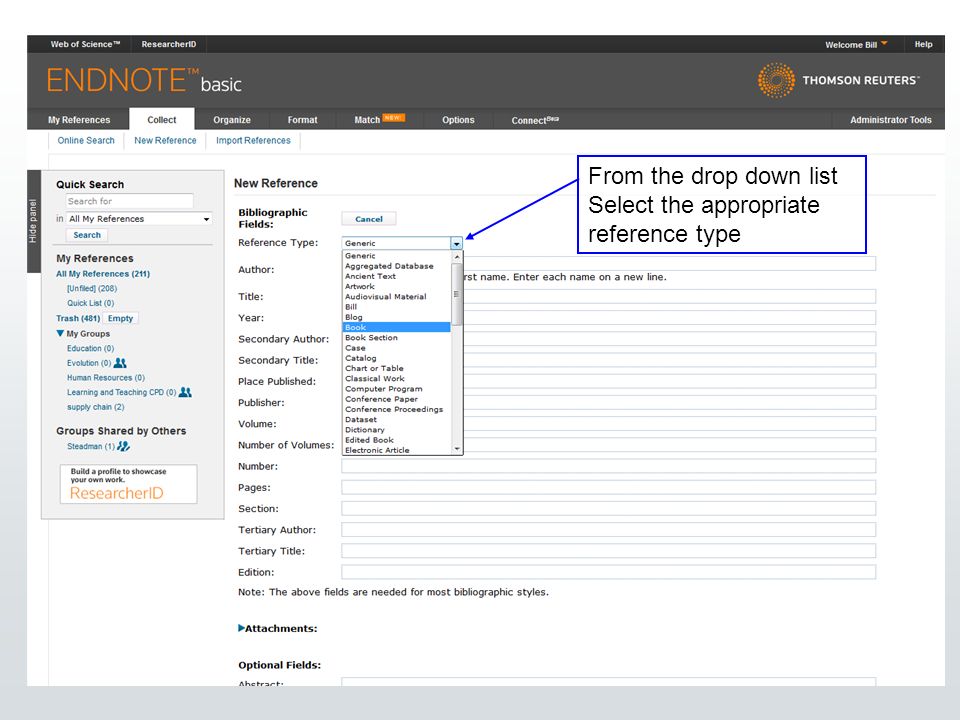960x720 pixels.
Task: Open the Trash (481) folder
Action: coord(78,318)
